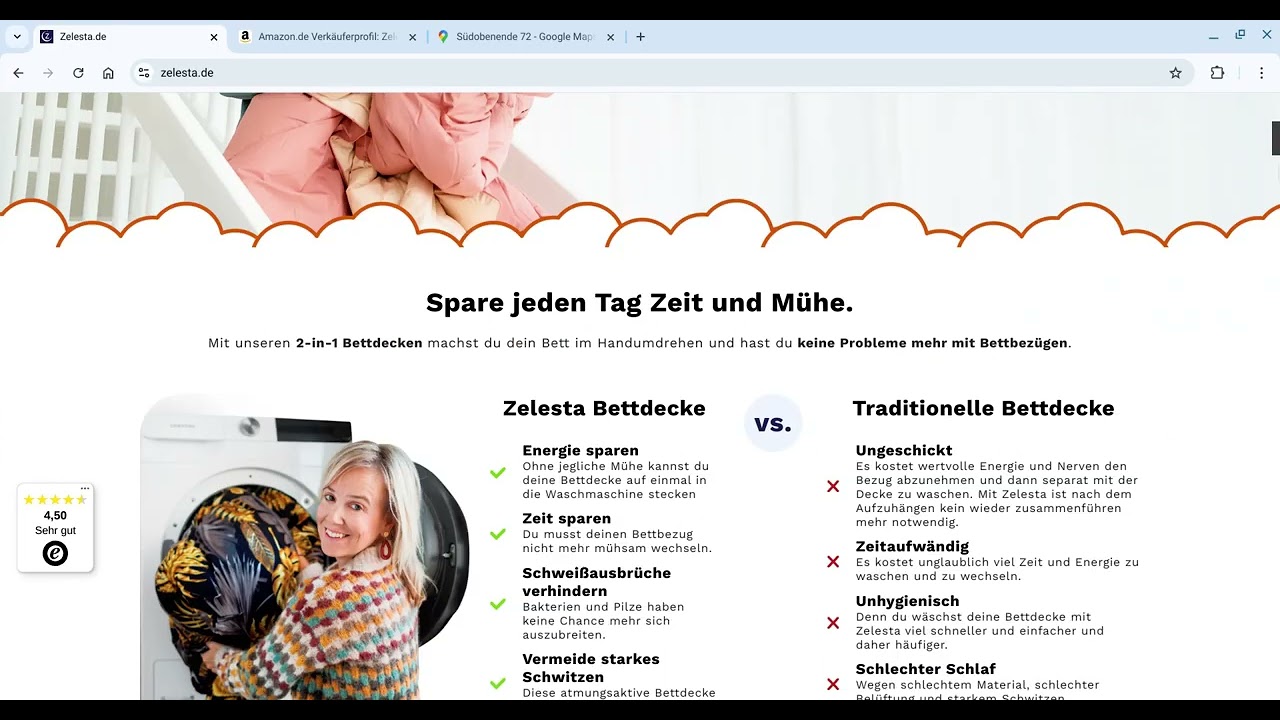1280x720 pixels.
Task: Close the Zelesta.de tab
Action: (x=213, y=37)
